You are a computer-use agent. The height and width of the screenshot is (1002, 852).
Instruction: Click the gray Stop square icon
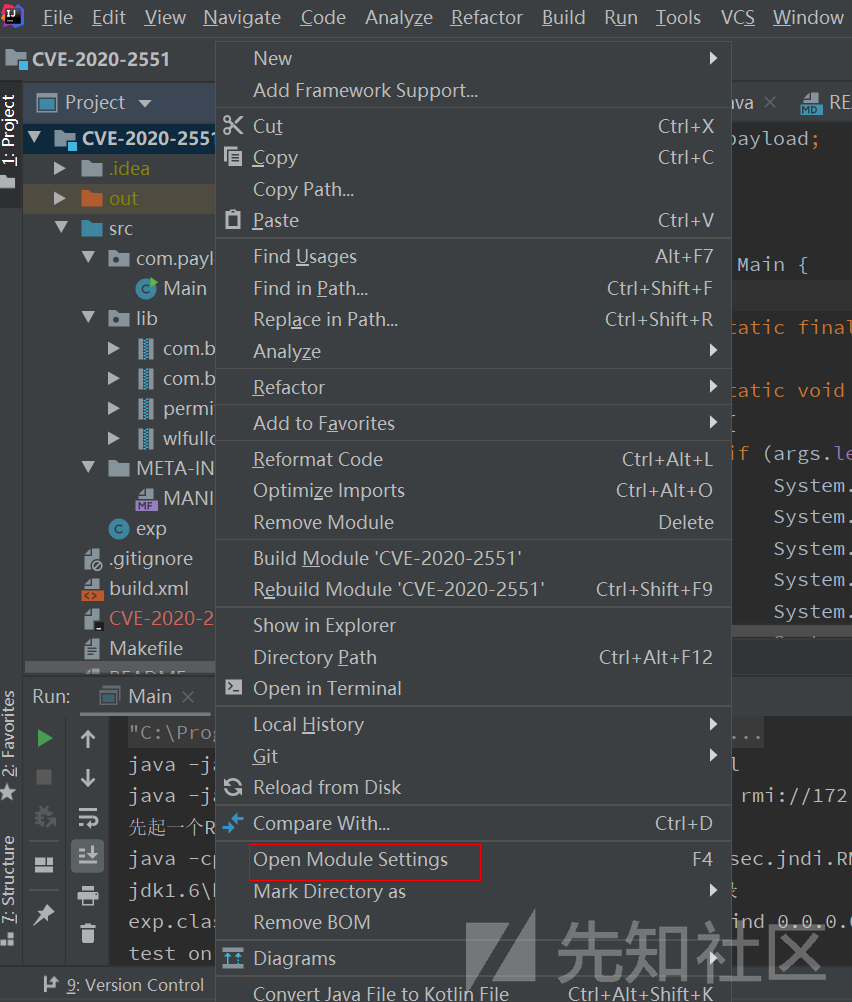[44, 777]
